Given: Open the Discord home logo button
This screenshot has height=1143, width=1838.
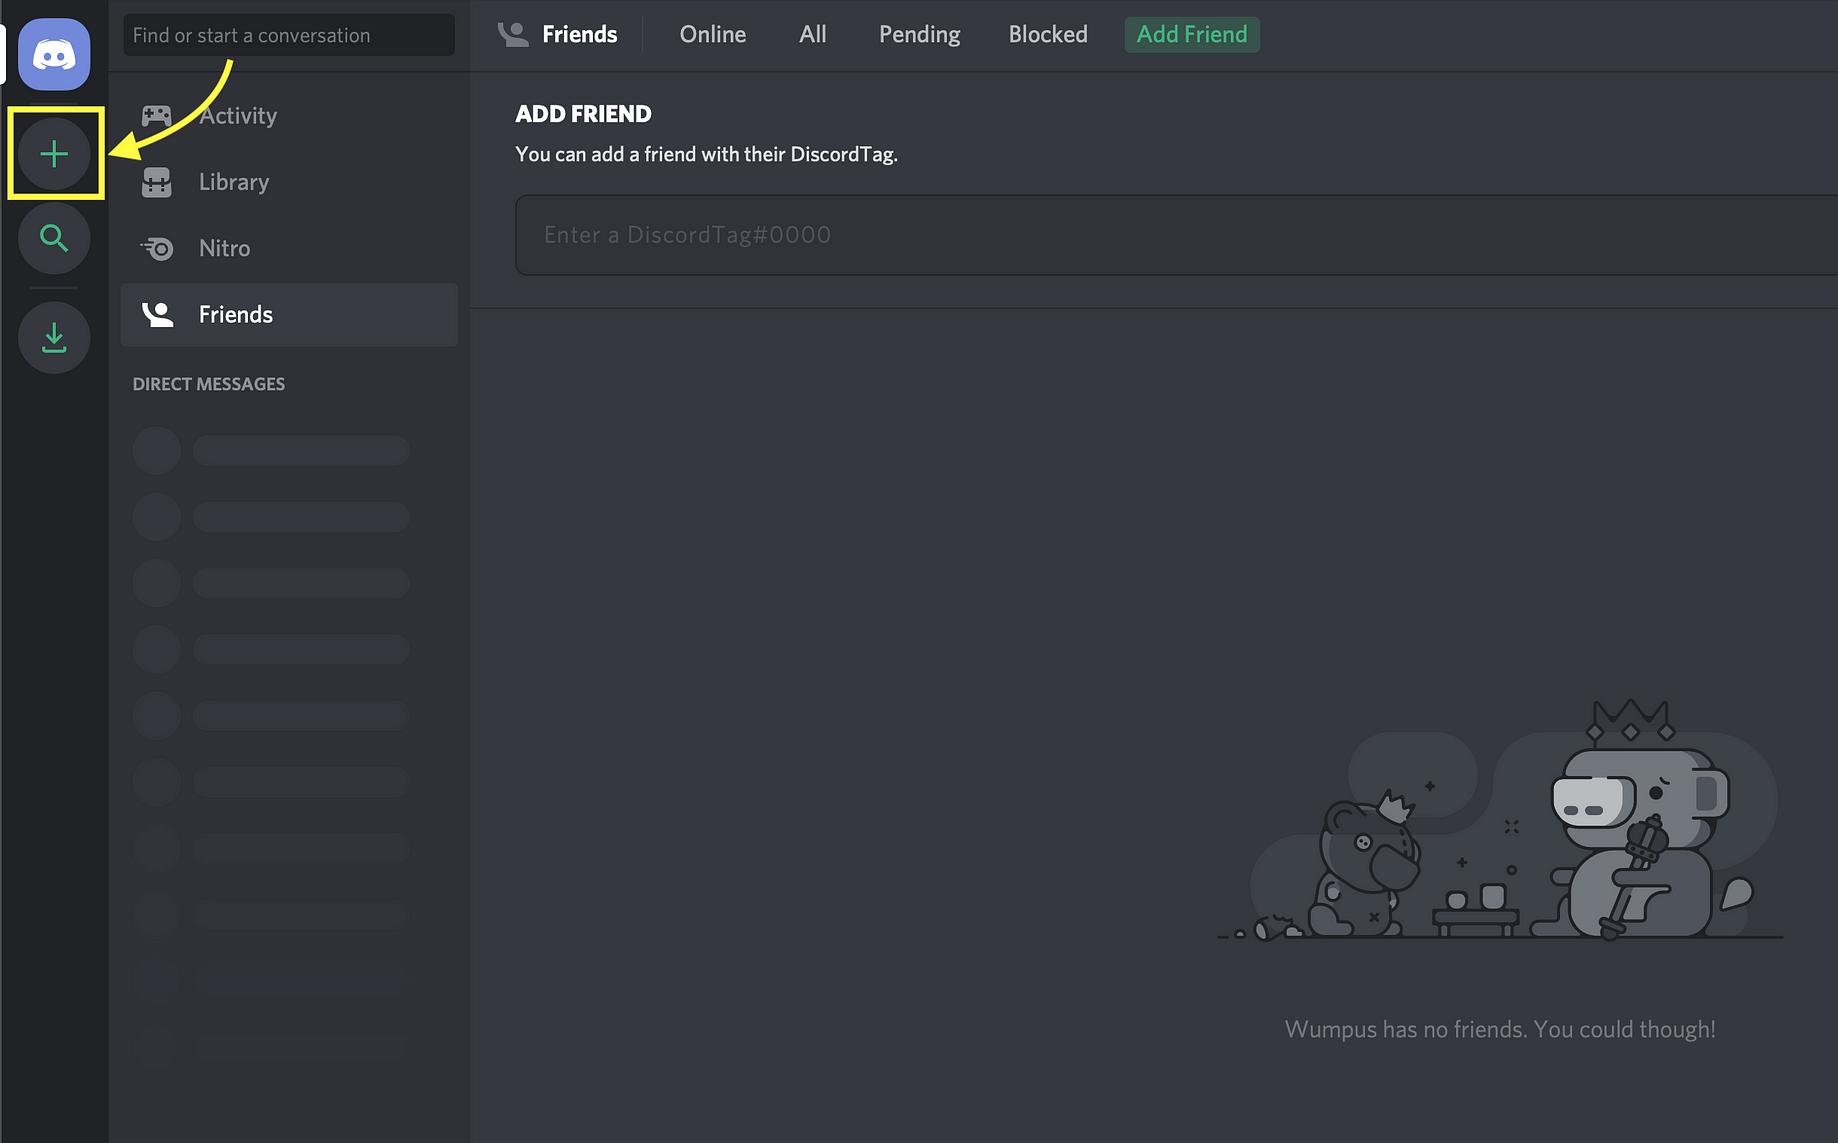Looking at the screenshot, I should click(x=54, y=54).
